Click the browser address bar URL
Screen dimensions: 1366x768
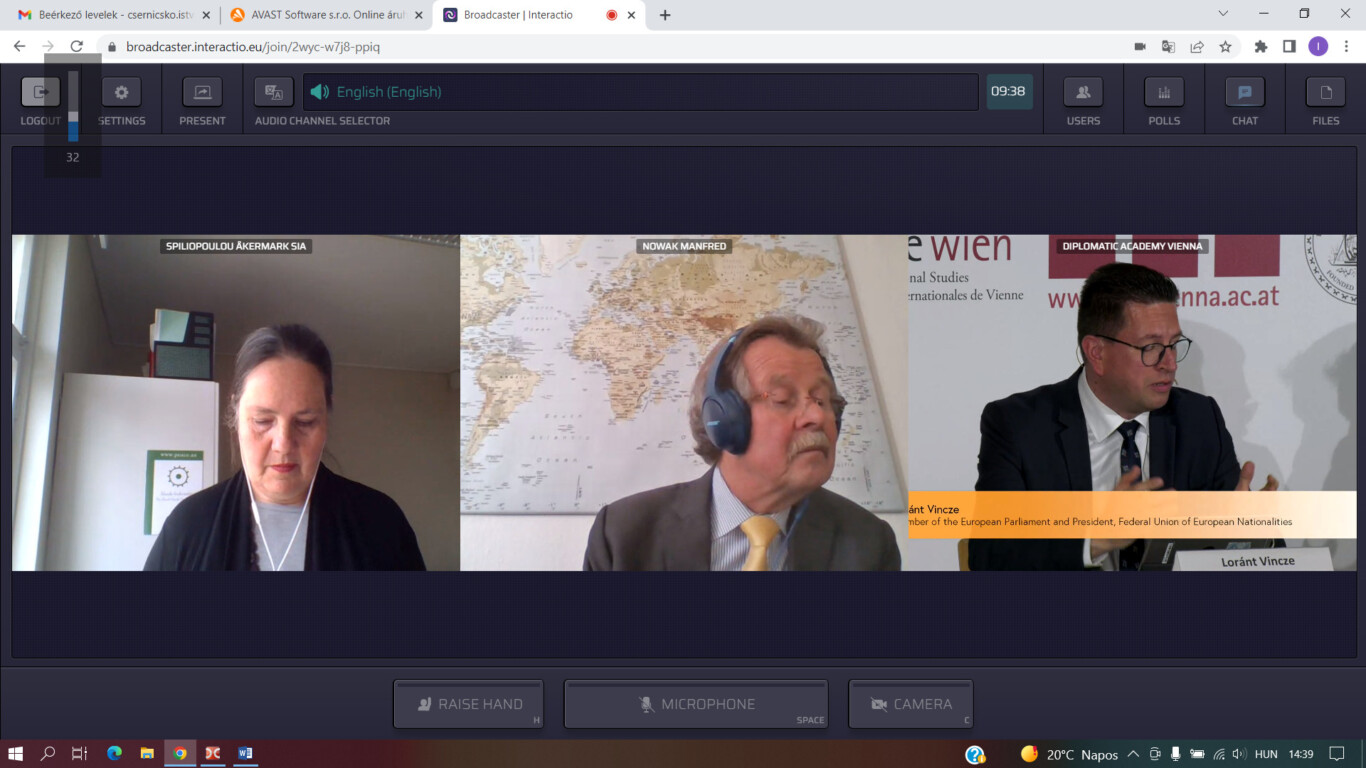(253, 47)
